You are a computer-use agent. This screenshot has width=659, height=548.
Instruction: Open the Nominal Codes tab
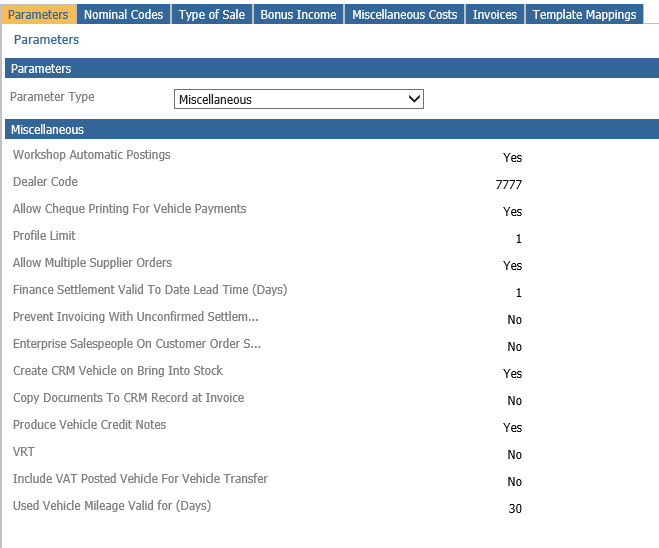(124, 14)
